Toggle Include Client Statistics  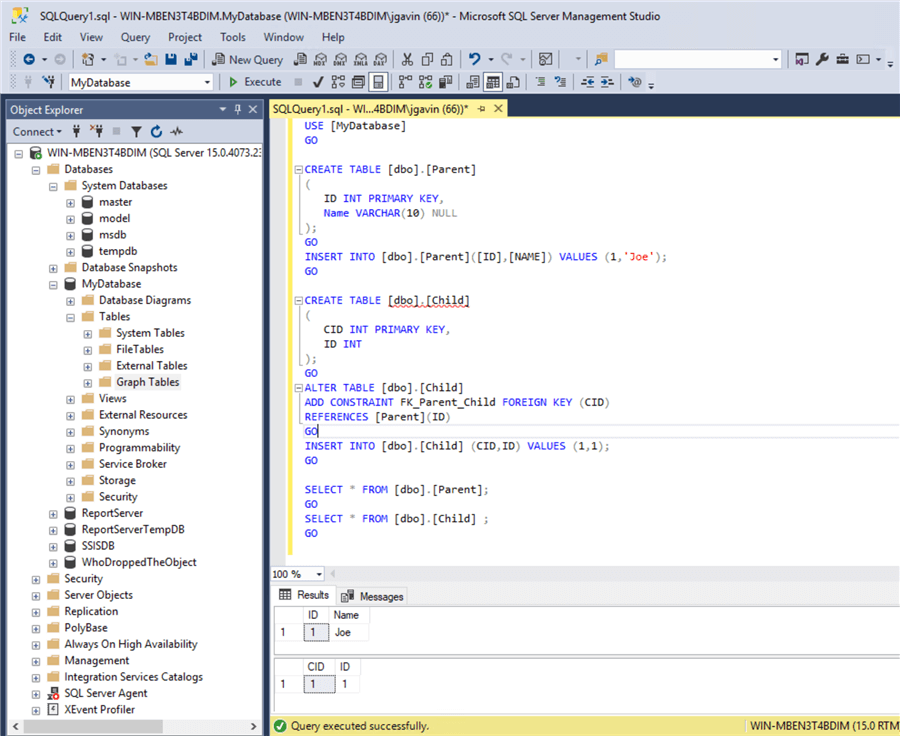point(445,82)
